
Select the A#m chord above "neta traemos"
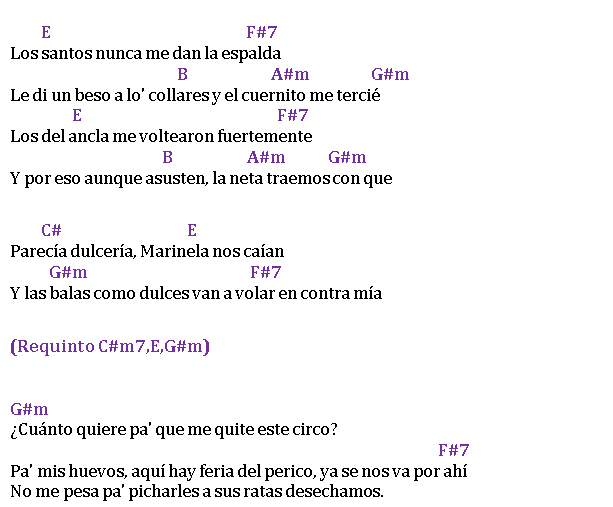266,157
